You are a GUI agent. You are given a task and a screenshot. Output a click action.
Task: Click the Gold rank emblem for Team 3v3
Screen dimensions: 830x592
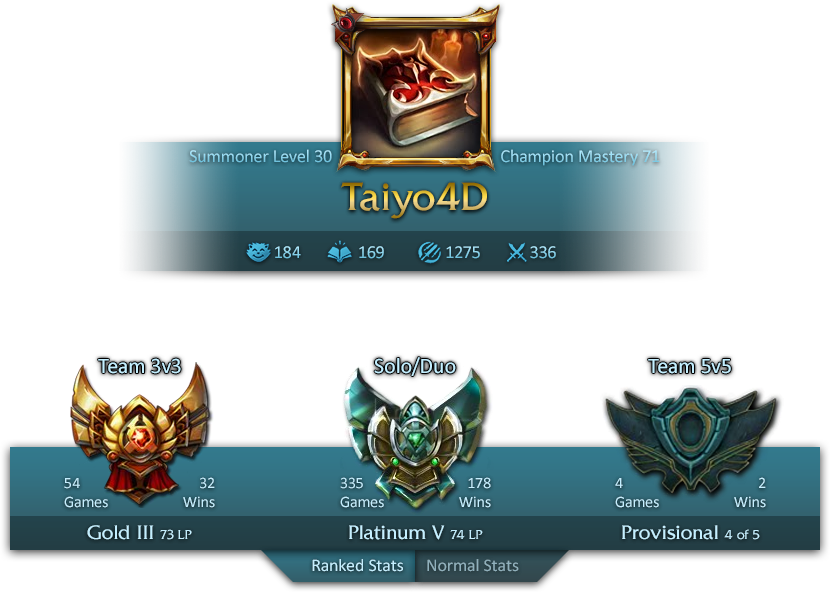(x=140, y=433)
